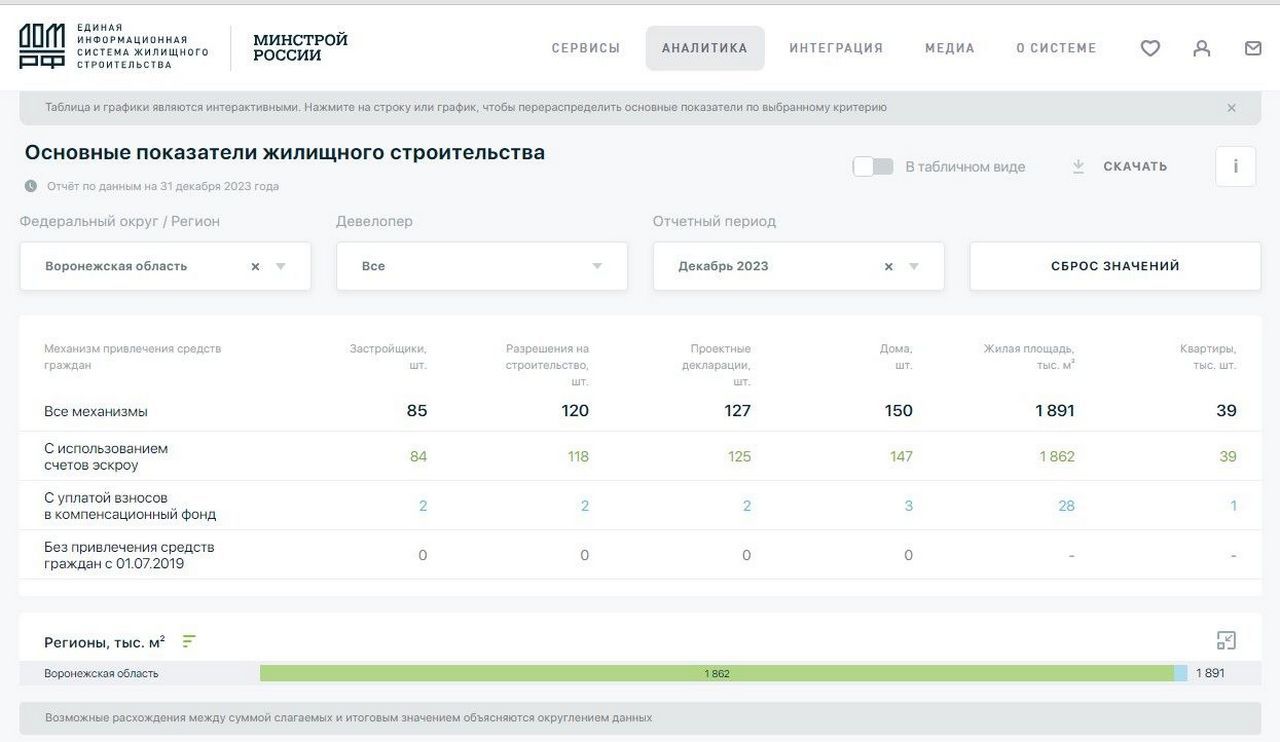
Task: Go to the Медиа menu
Action: [x=950, y=48]
